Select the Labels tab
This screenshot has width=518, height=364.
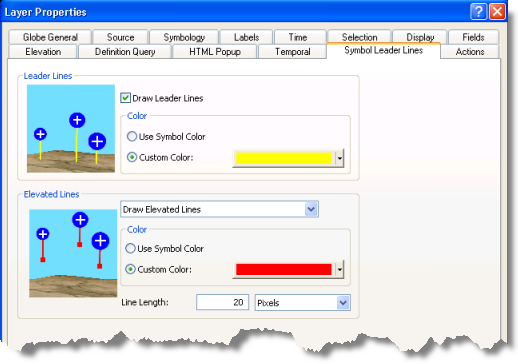point(246,37)
